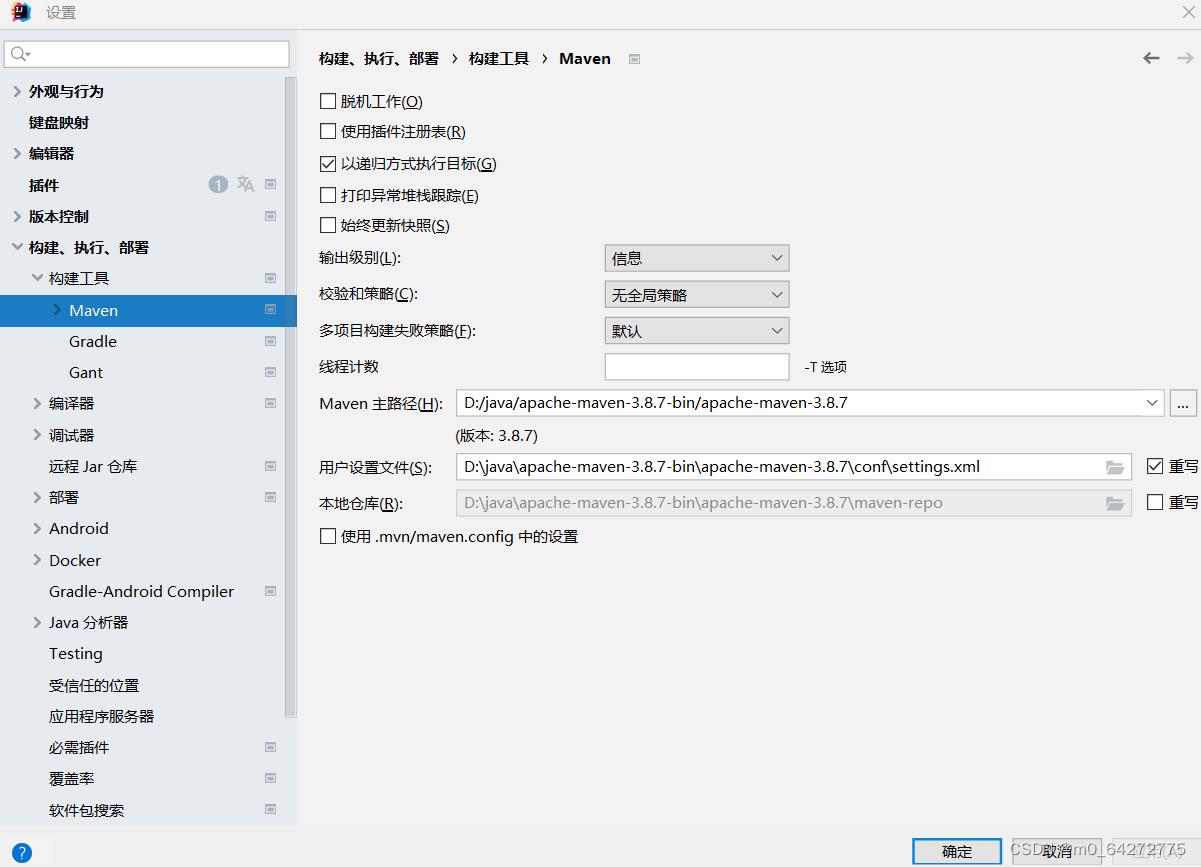The image size is (1201, 867).
Task: Click the project icon in 构建工具 row
Action: point(270,278)
